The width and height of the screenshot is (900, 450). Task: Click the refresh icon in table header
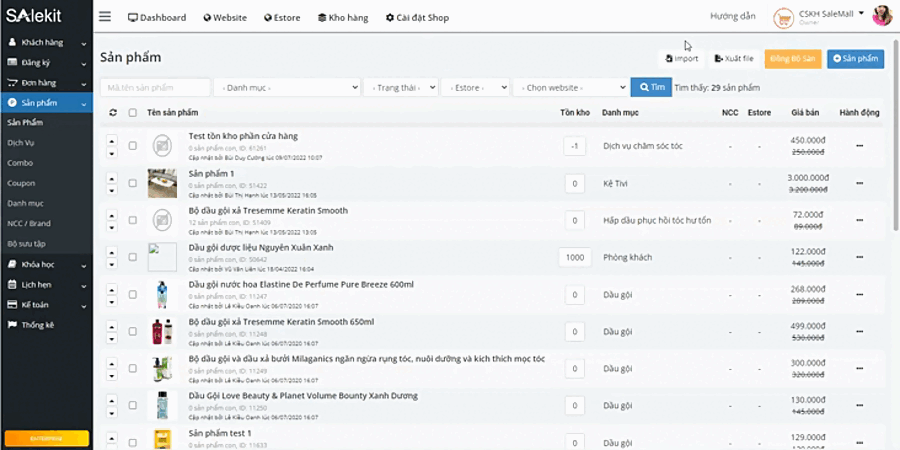112,113
